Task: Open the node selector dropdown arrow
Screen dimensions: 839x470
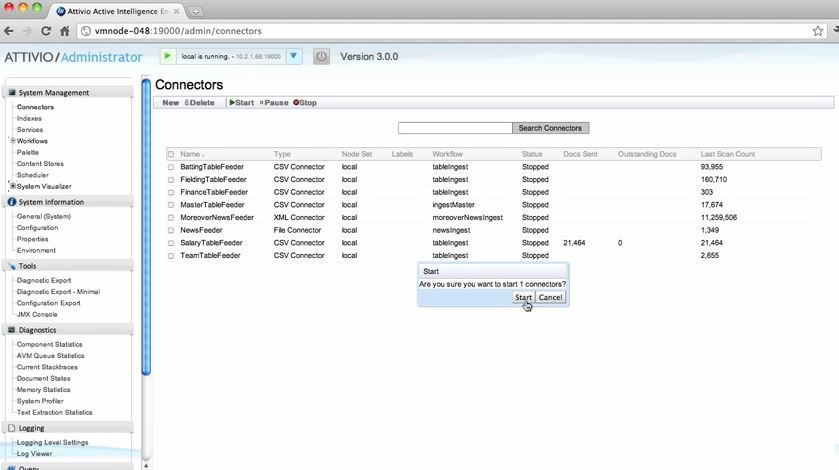Action: tap(294, 56)
